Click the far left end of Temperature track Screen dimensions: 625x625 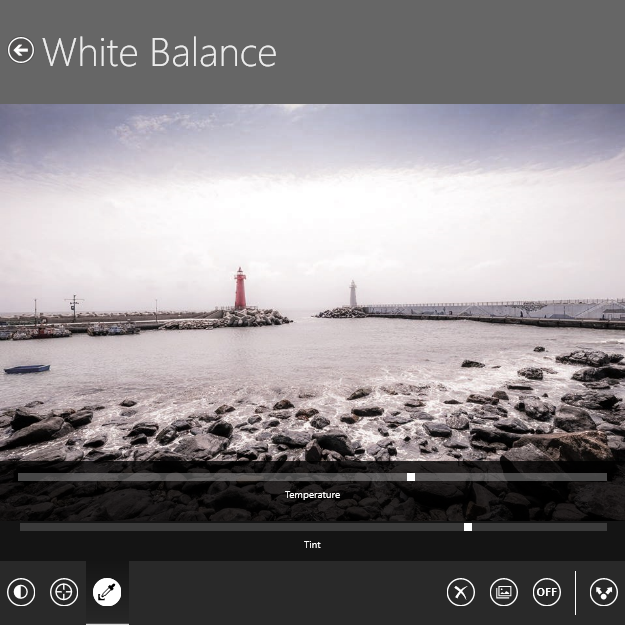coord(22,477)
